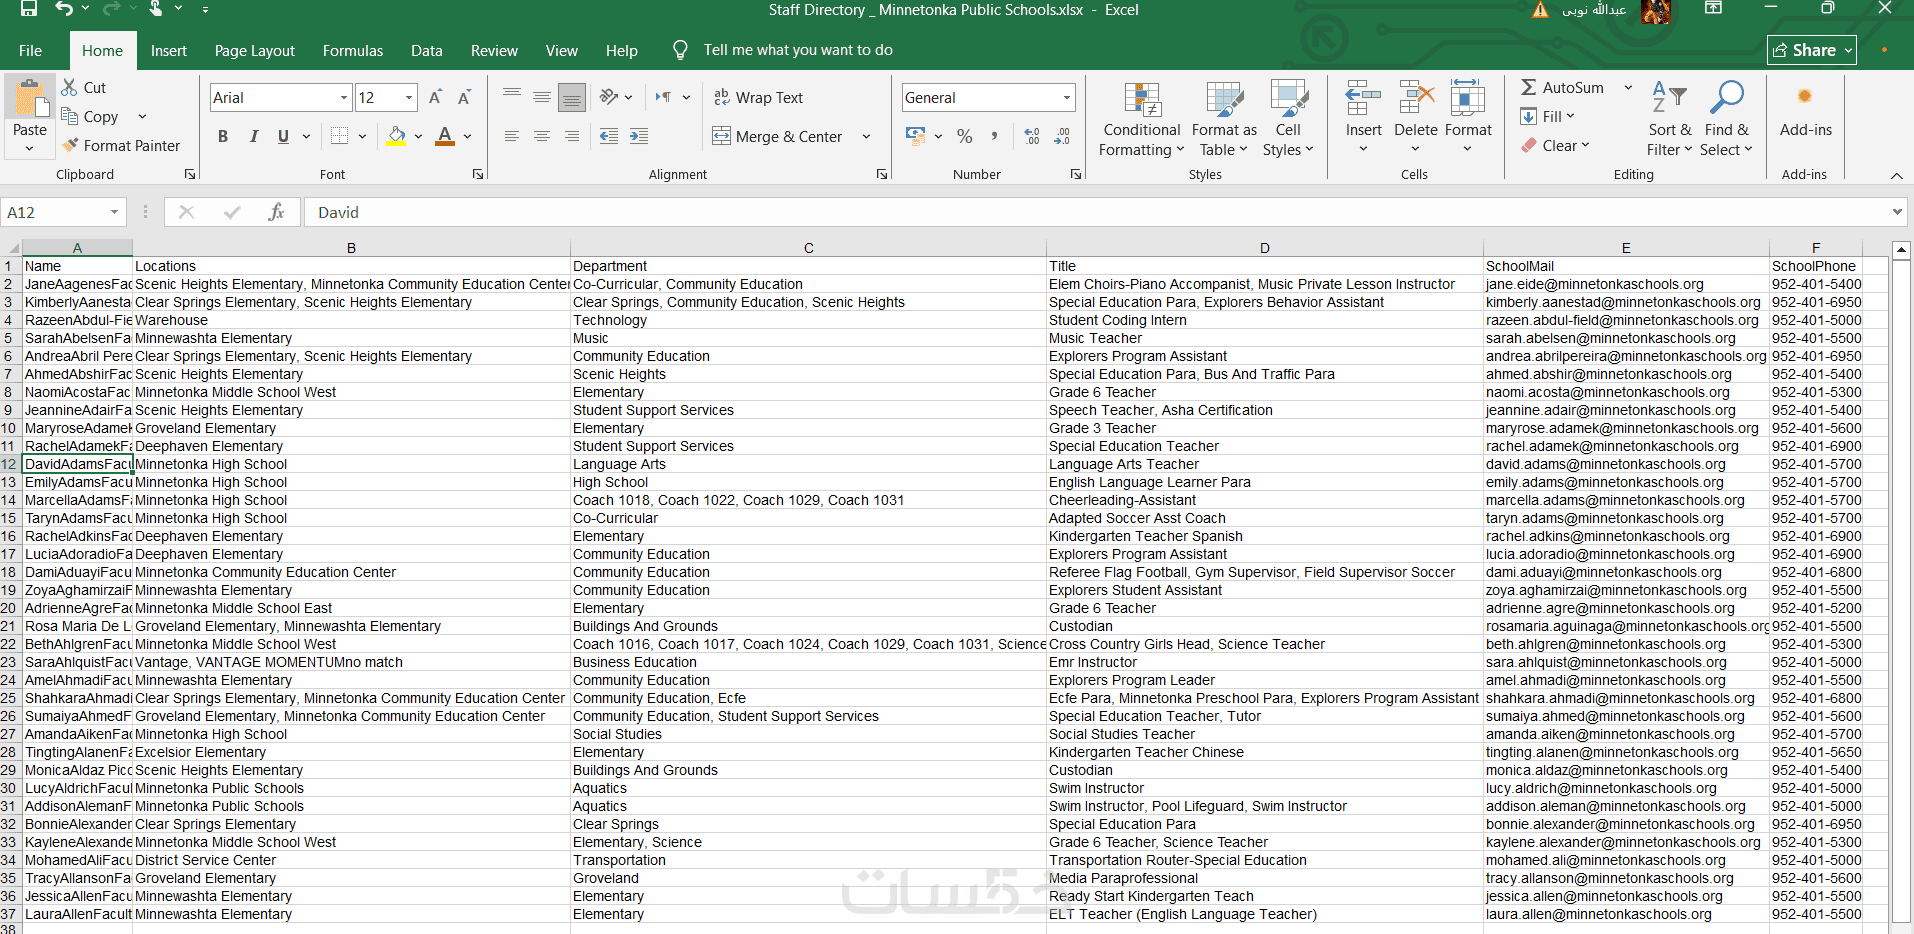Activate the Format Painter brush
This screenshot has height=934, width=1914.
(x=121, y=146)
